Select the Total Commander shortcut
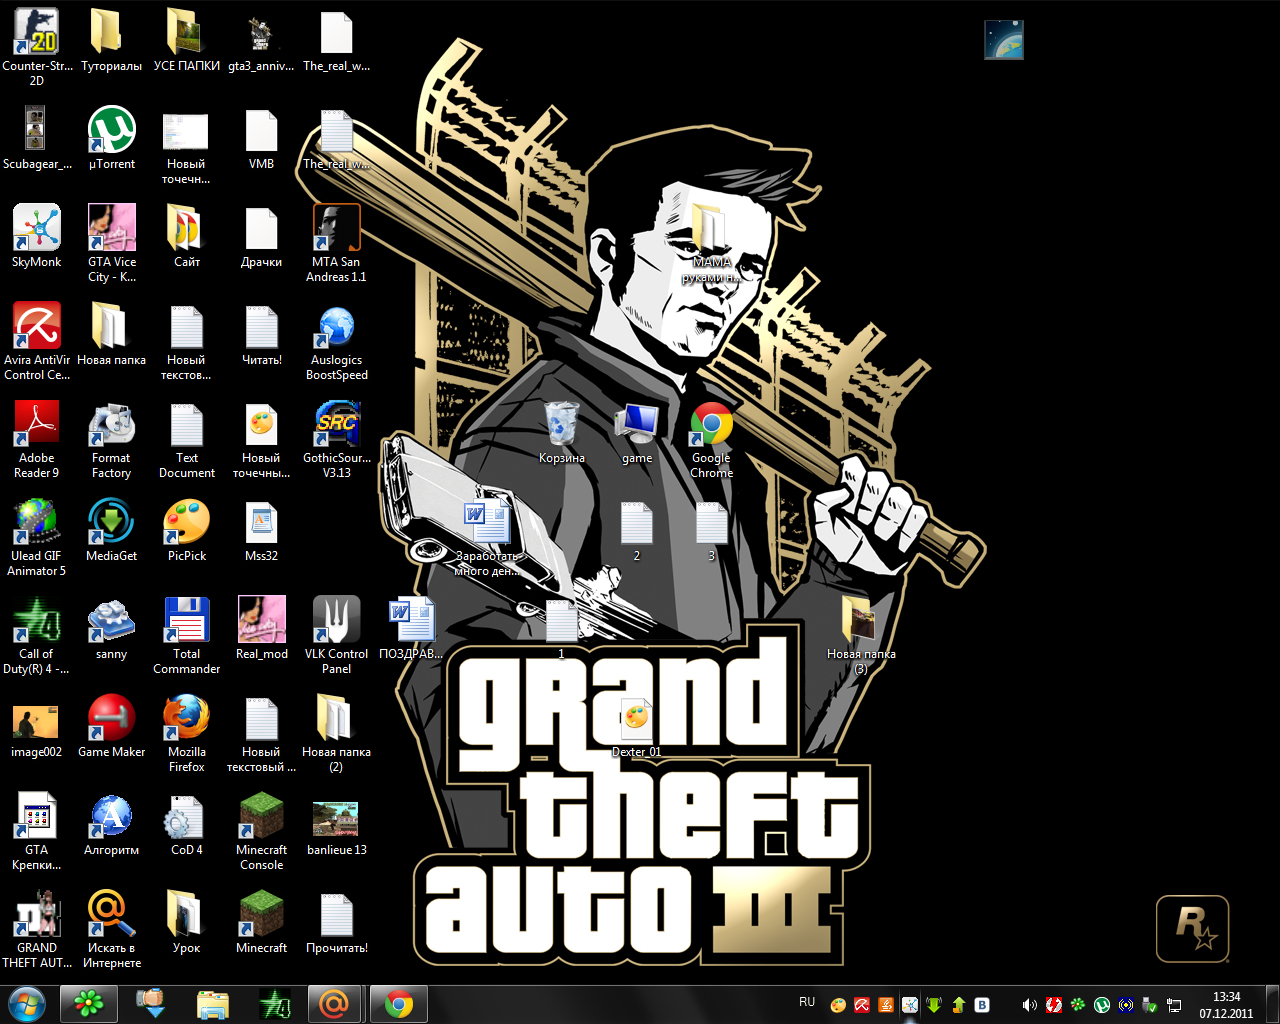 coord(186,621)
